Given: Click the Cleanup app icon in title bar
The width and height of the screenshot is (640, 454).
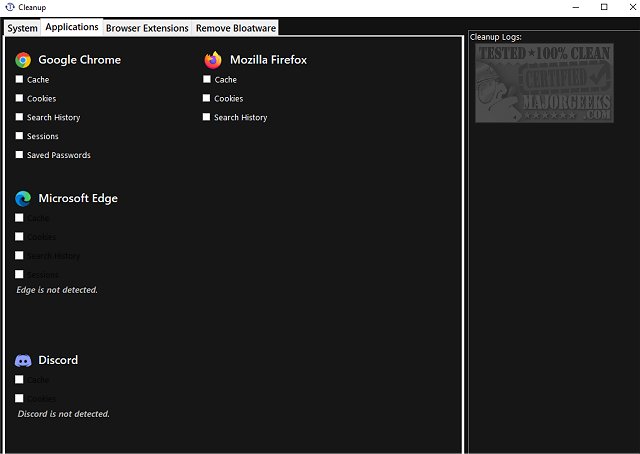Looking at the screenshot, I should 10,7.
